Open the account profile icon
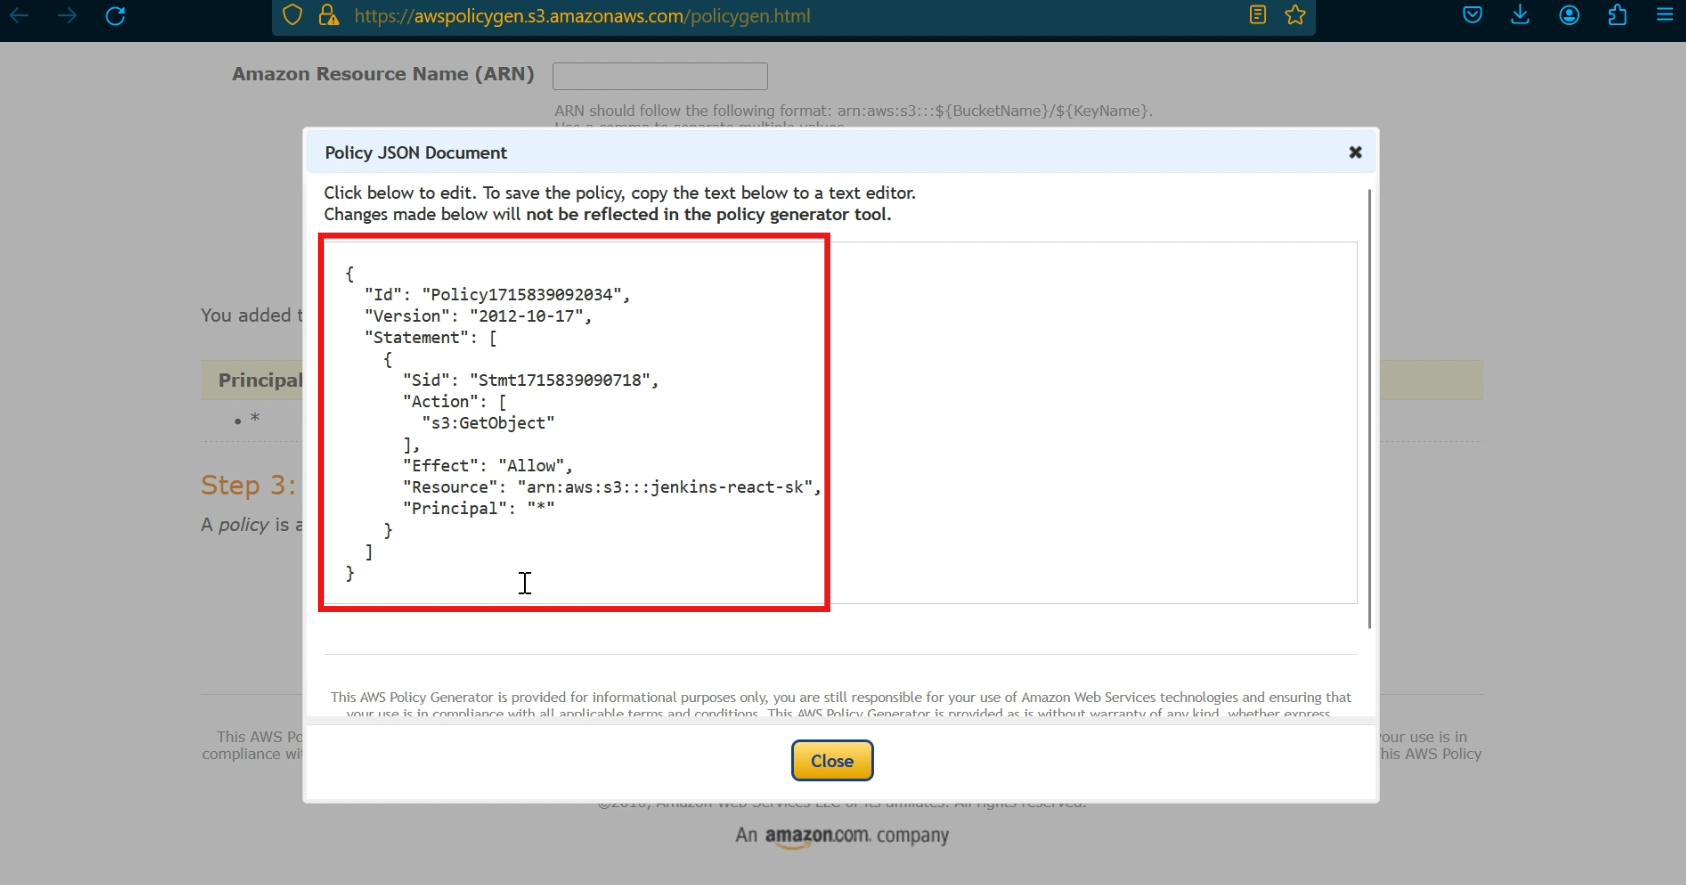The width and height of the screenshot is (1686, 885). [1569, 15]
